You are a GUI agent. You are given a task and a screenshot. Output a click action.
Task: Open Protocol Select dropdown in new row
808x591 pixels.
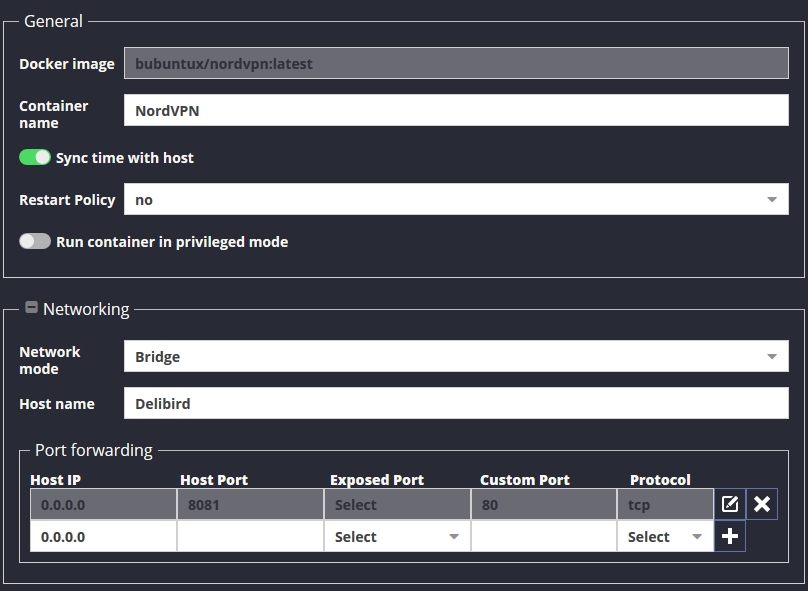pos(665,536)
